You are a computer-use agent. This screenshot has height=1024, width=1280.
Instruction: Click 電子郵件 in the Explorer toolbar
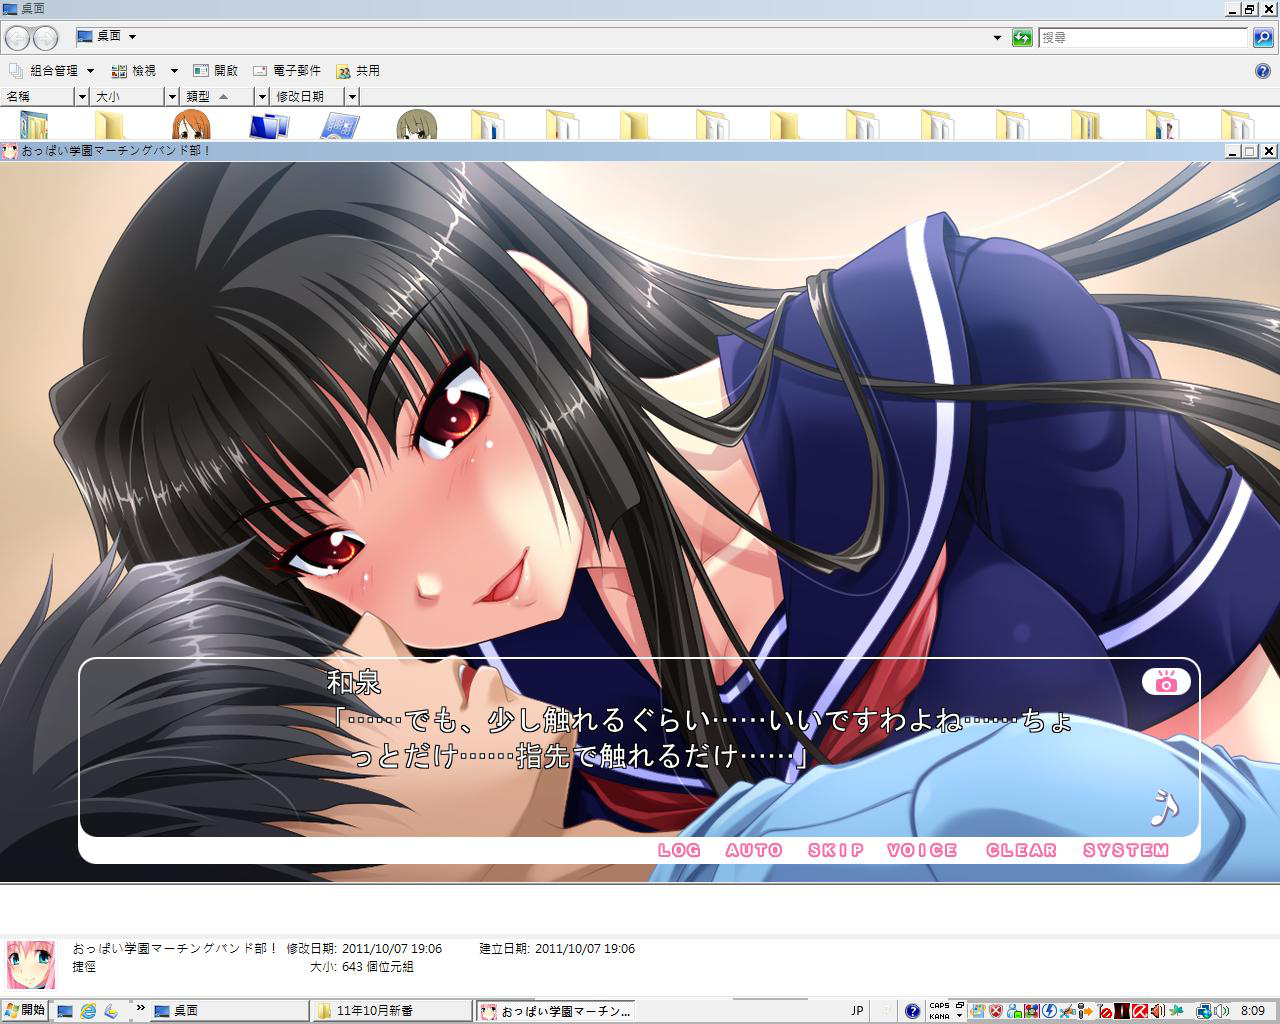[x=287, y=71]
